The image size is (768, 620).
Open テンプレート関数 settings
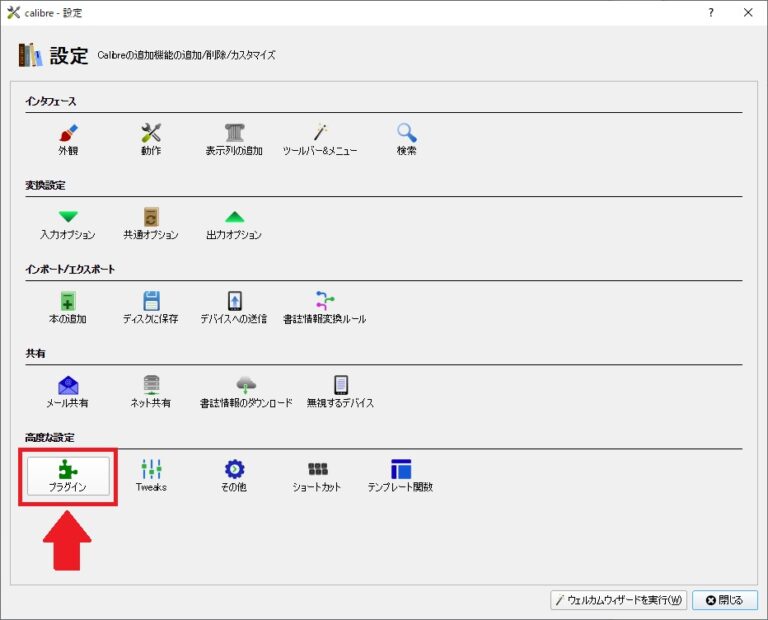401,476
